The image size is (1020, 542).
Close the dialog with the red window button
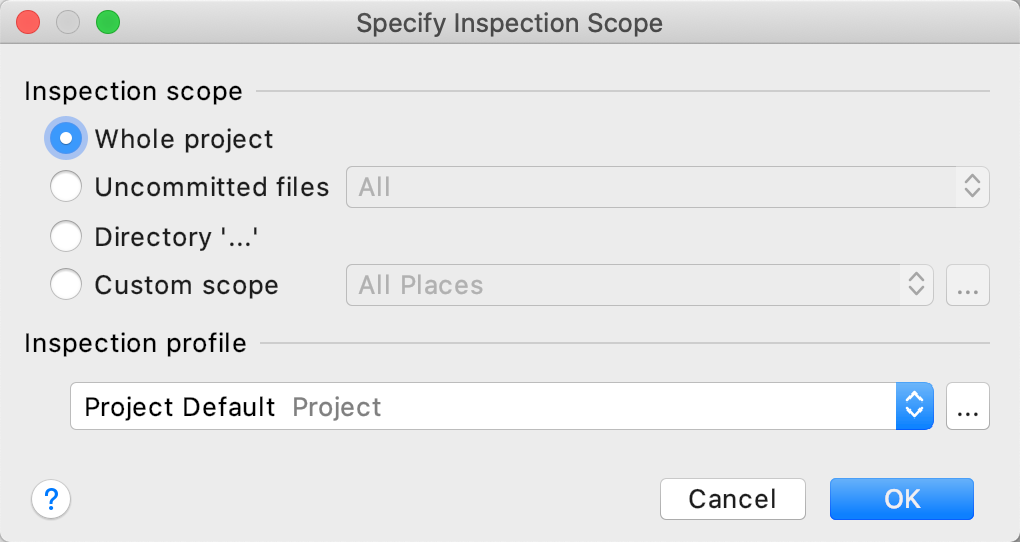pyautogui.click(x=29, y=21)
